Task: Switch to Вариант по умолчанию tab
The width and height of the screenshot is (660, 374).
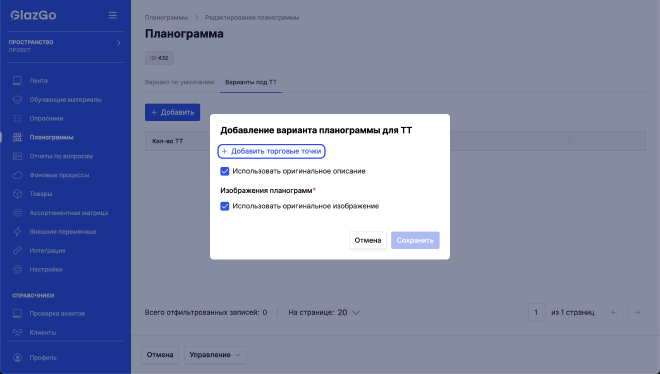Action: pyautogui.click(x=180, y=82)
